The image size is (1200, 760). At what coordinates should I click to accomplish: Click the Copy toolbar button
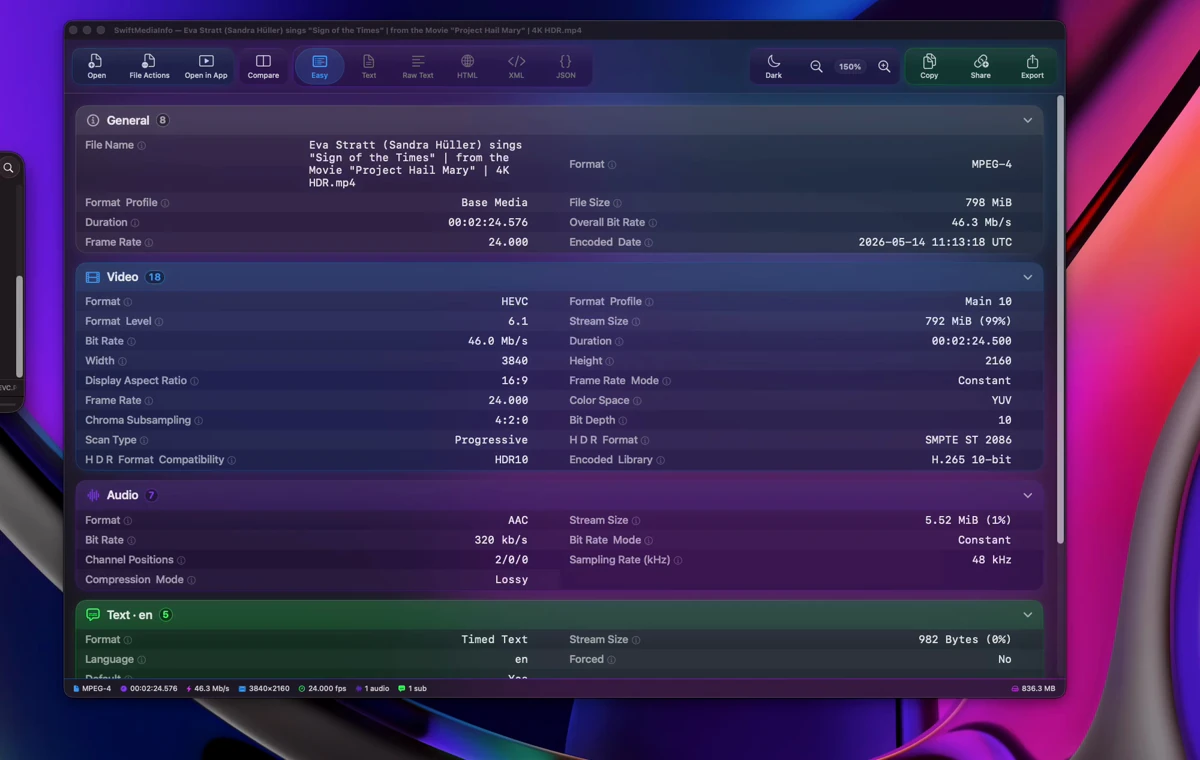[x=929, y=66]
